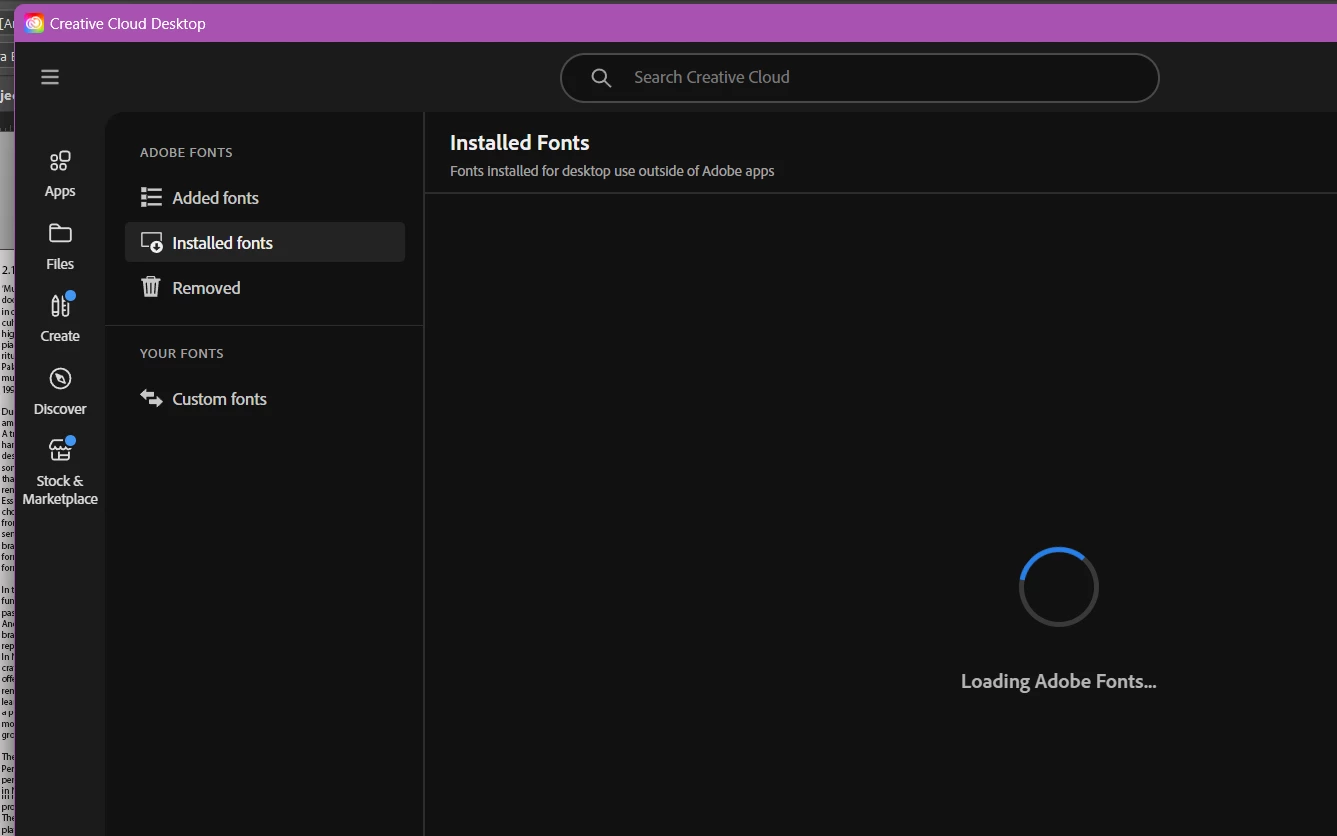Image resolution: width=1337 pixels, height=836 pixels.
Task: Click the Creative Cloud Desktop title text
Action: (128, 23)
